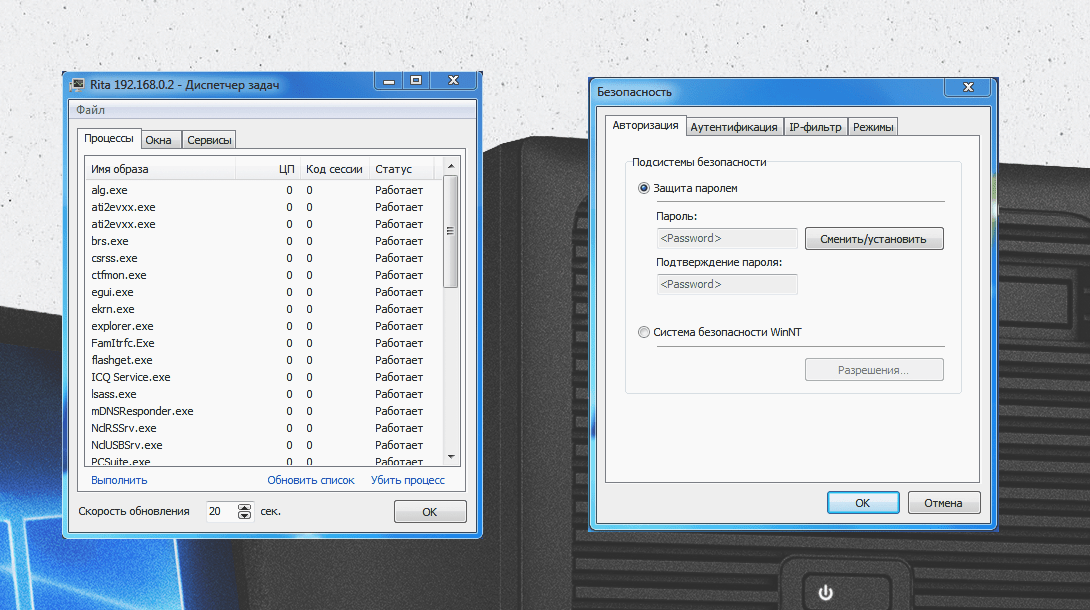The width and height of the screenshot is (1090, 610).
Task: Switch to the Окна tab
Action: click(159, 140)
